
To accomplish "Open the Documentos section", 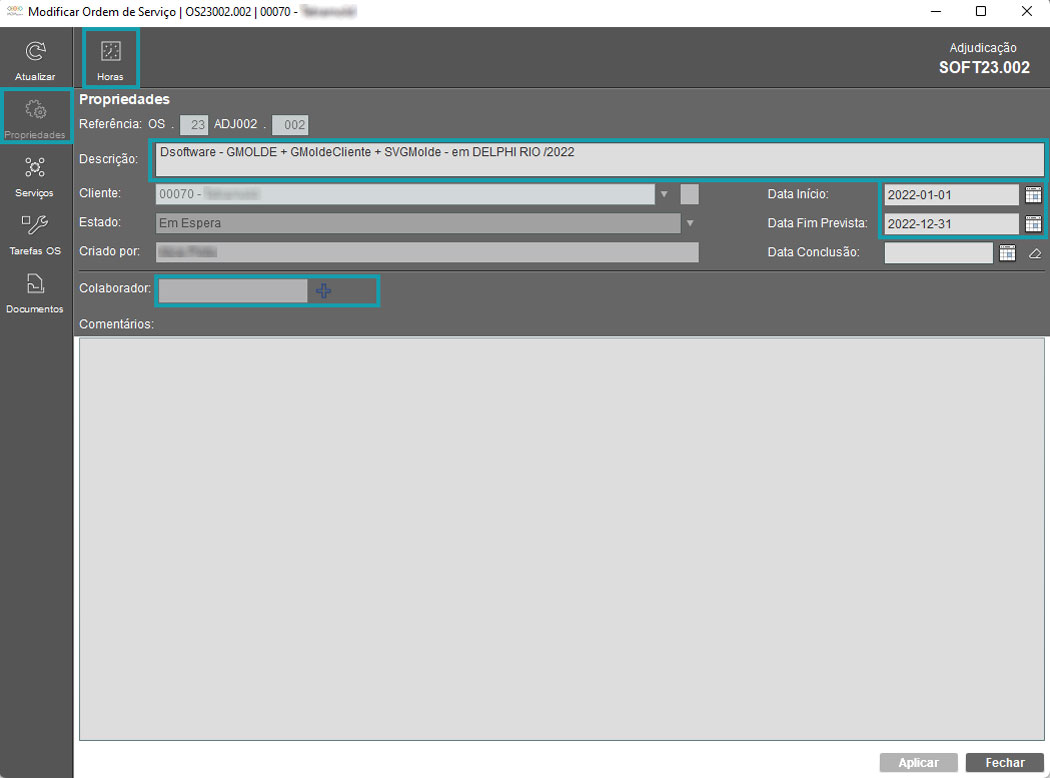I will coord(35,284).
